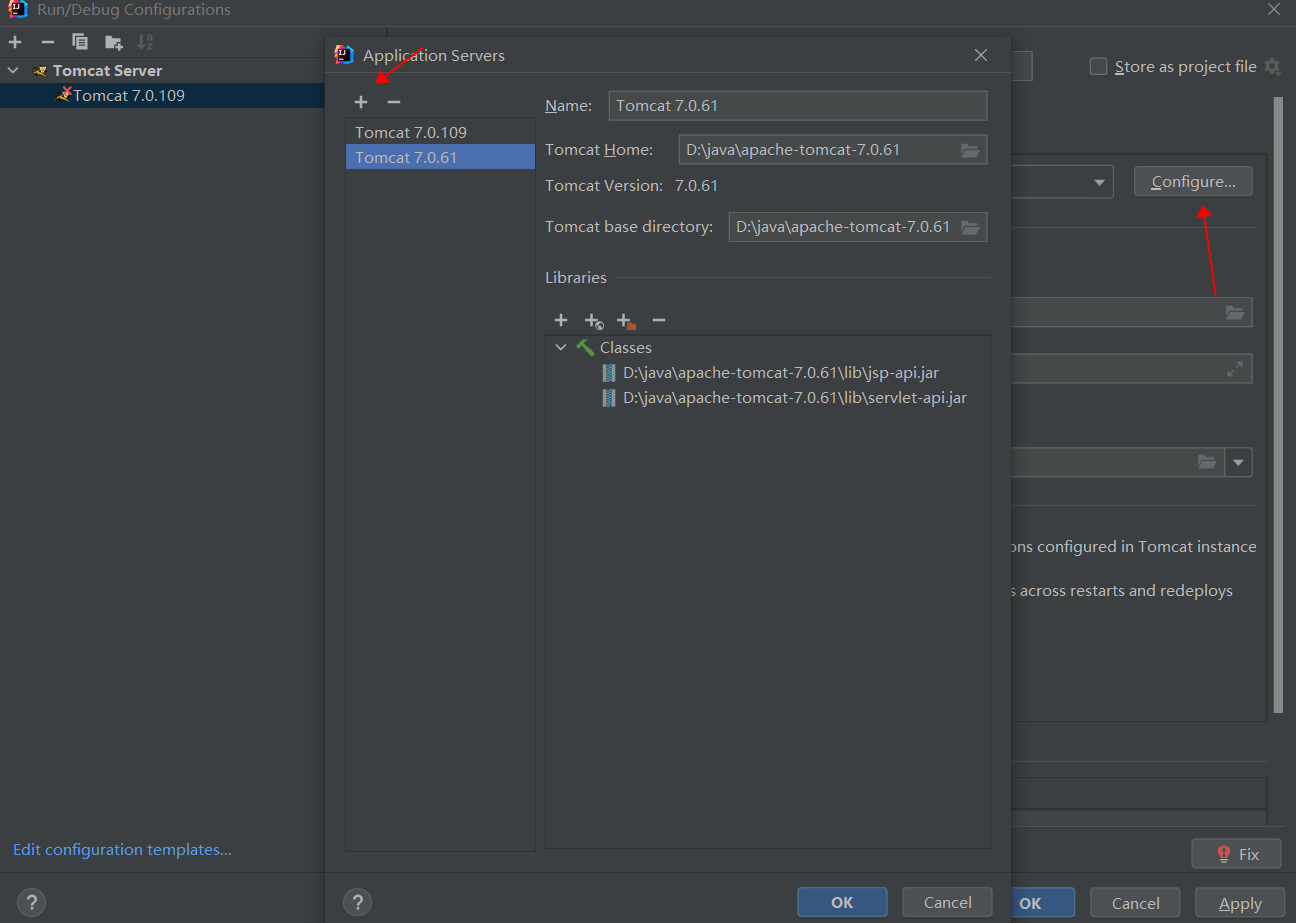Add new configuration in Run/Debug toolbar
Screen dimensions: 1296x923
coord(15,42)
